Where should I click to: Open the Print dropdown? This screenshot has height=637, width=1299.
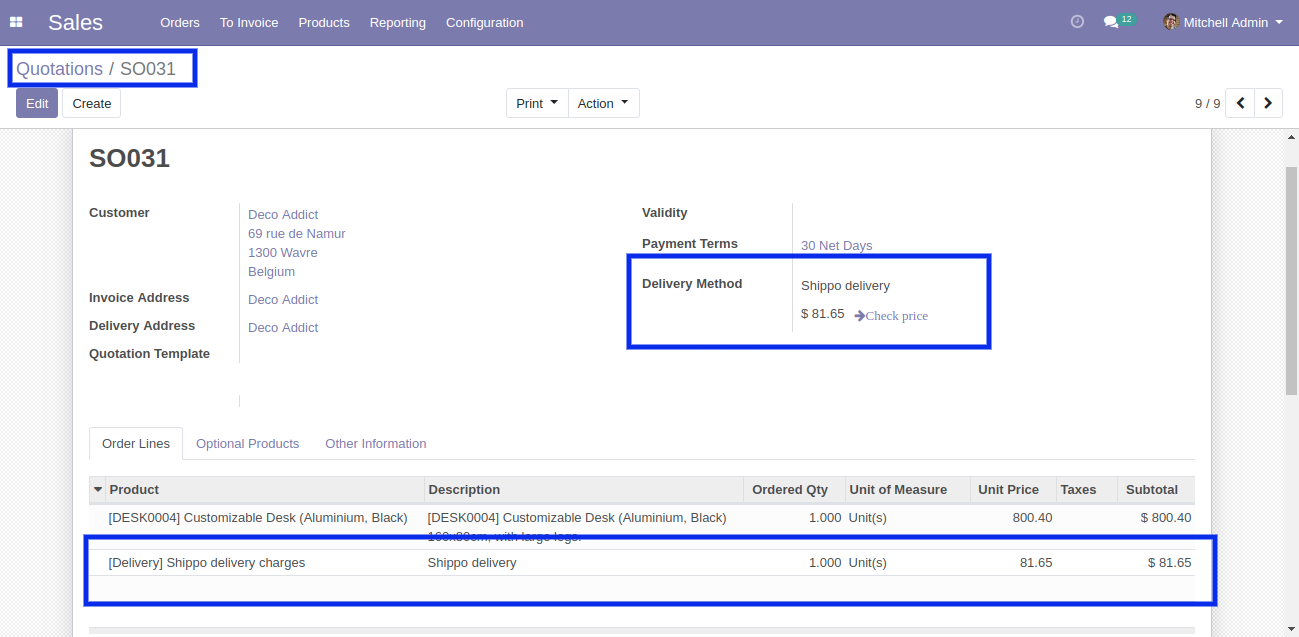click(x=537, y=103)
